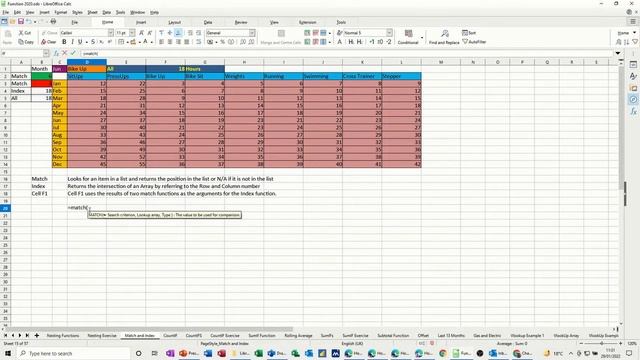The width and height of the screenshot is (640, 360).
Task: Open the General number format dropdown
Action: coord(252,33)
